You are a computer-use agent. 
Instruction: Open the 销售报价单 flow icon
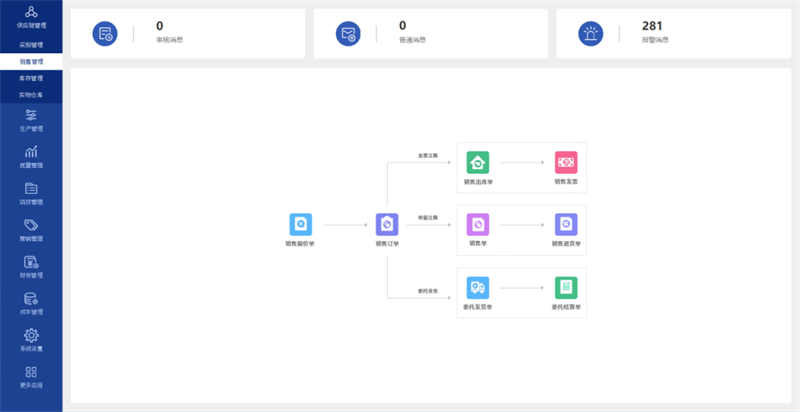300,225
